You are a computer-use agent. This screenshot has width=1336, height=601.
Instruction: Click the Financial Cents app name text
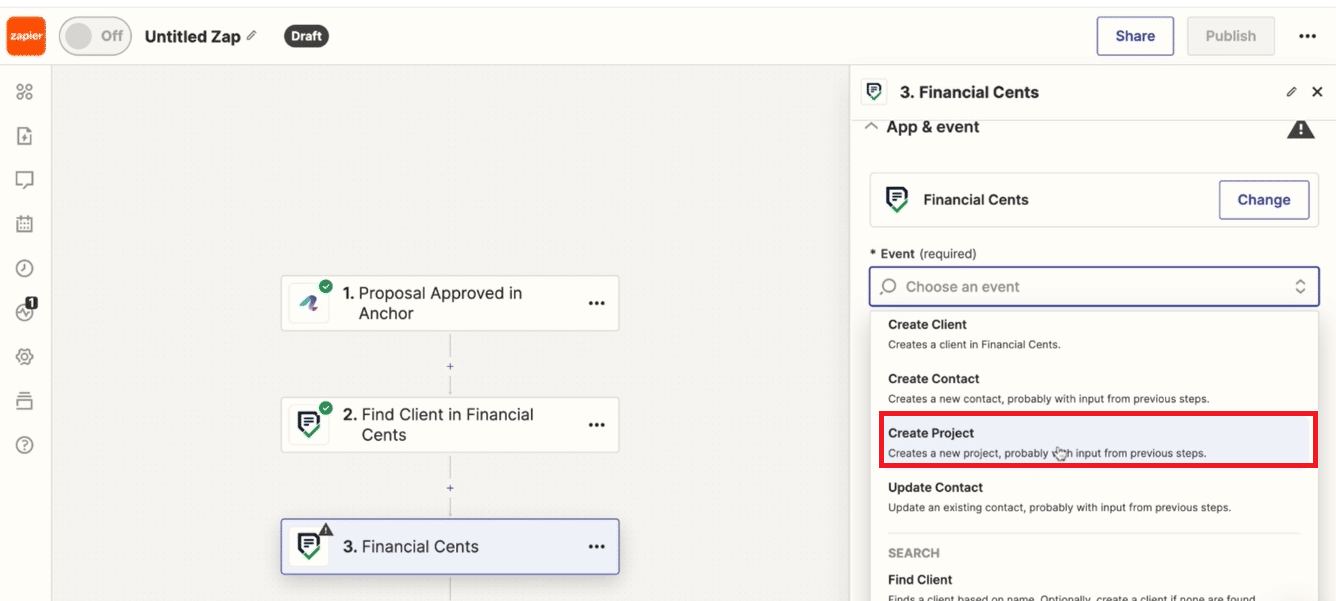point(975,200)
